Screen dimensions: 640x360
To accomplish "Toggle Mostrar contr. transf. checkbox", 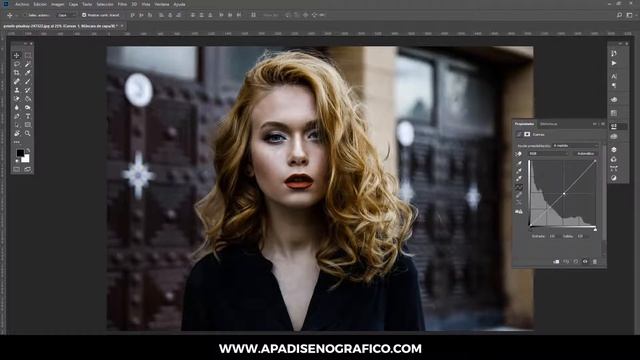I will pos(84,15).
